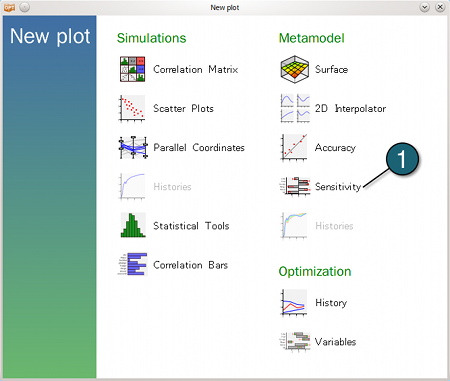
Task: Open the Statistical Tools histogram icon
Action: click(x=133, y=225)
